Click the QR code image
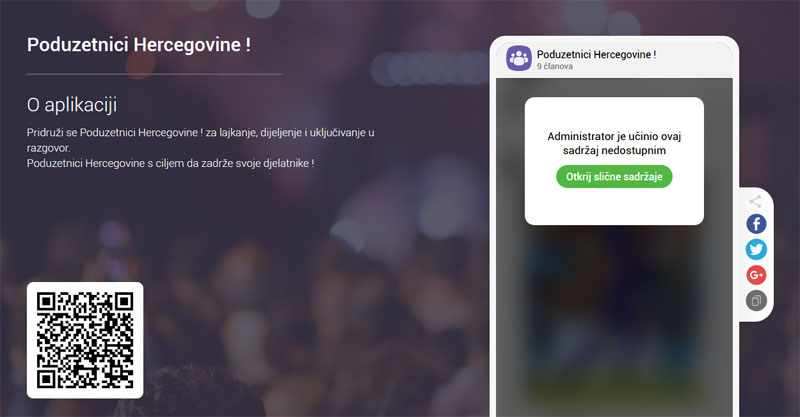Viewport: 800px width, 417px height. (85, 340)
